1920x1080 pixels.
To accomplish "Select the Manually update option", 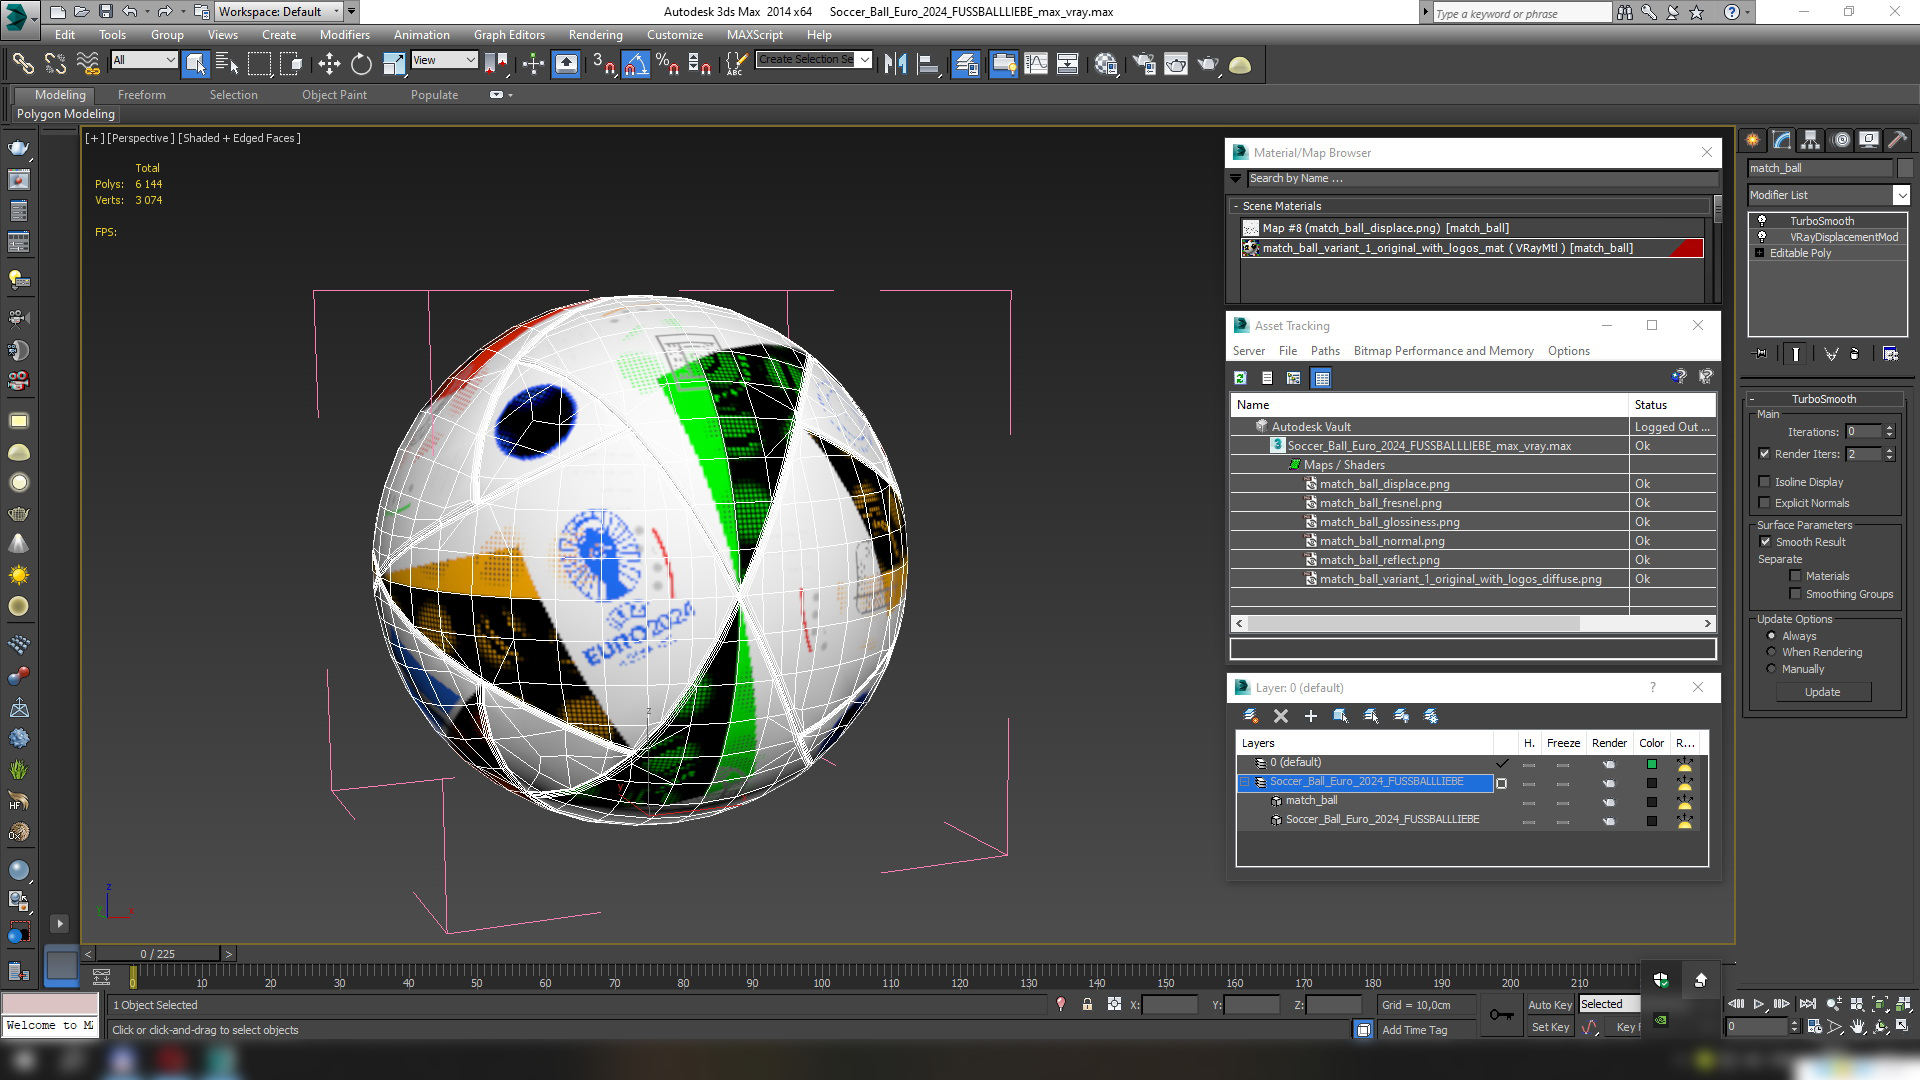I will [1772, 669].
